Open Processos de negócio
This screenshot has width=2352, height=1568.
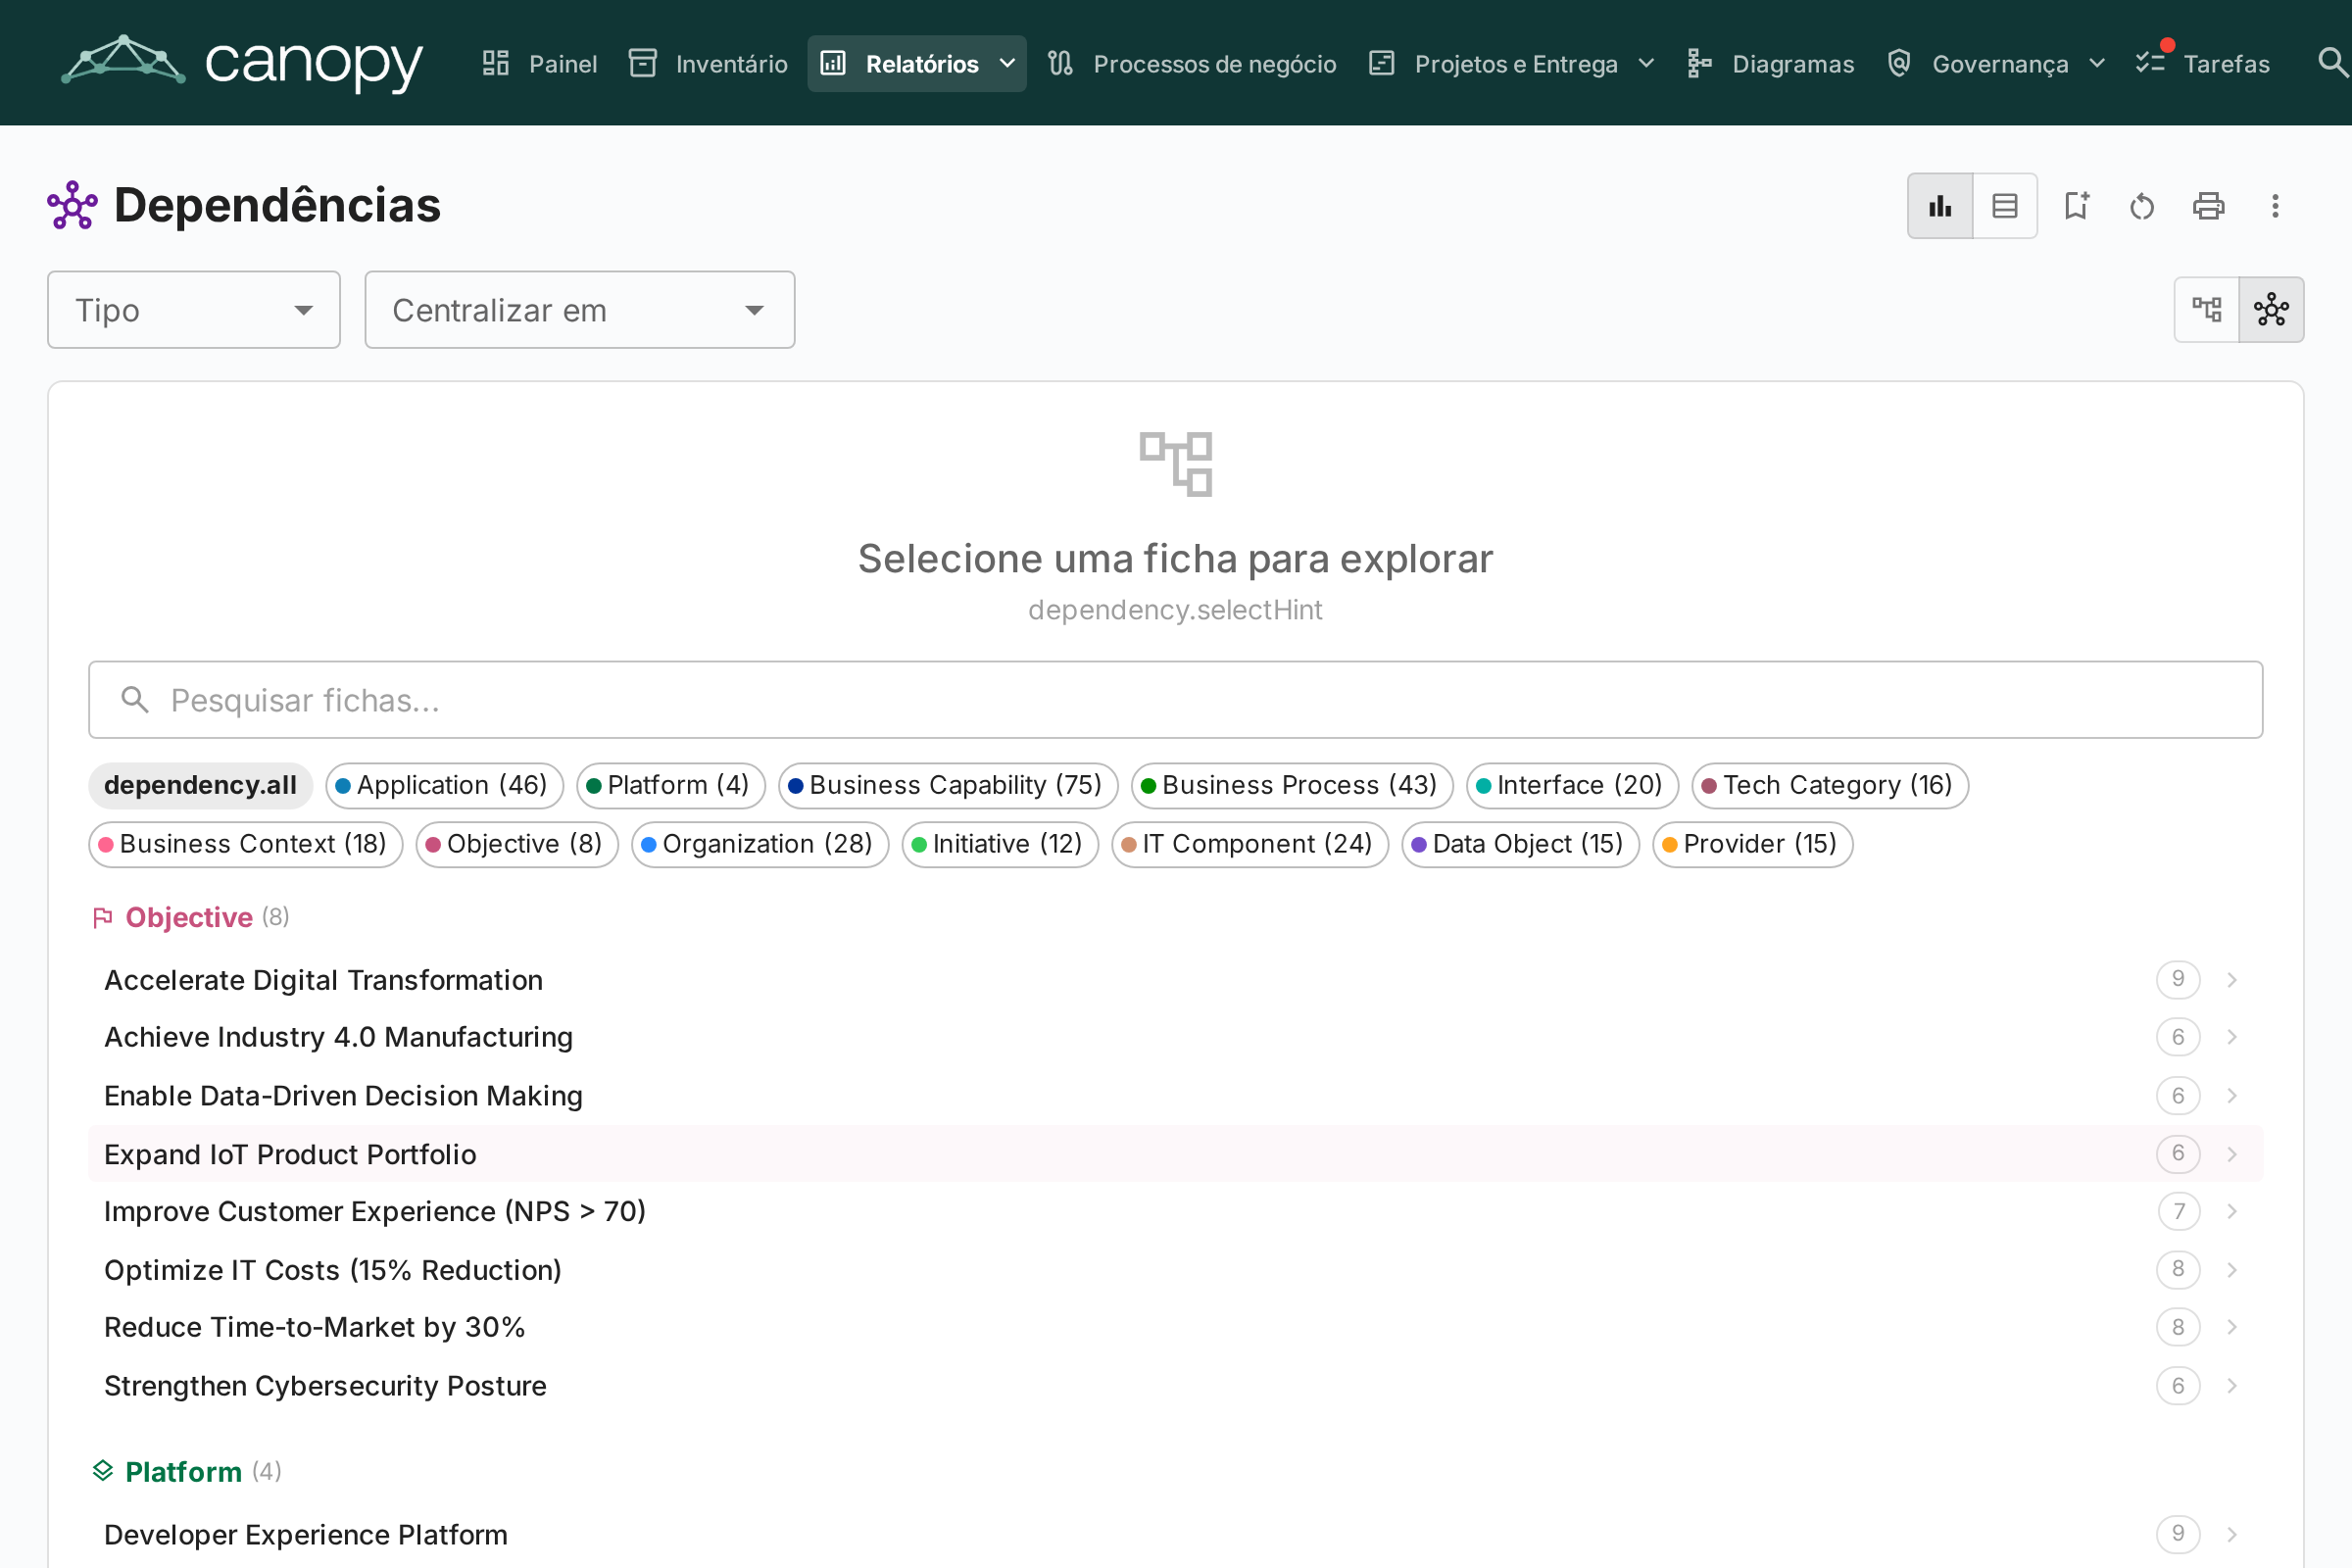pos(1192,64)
